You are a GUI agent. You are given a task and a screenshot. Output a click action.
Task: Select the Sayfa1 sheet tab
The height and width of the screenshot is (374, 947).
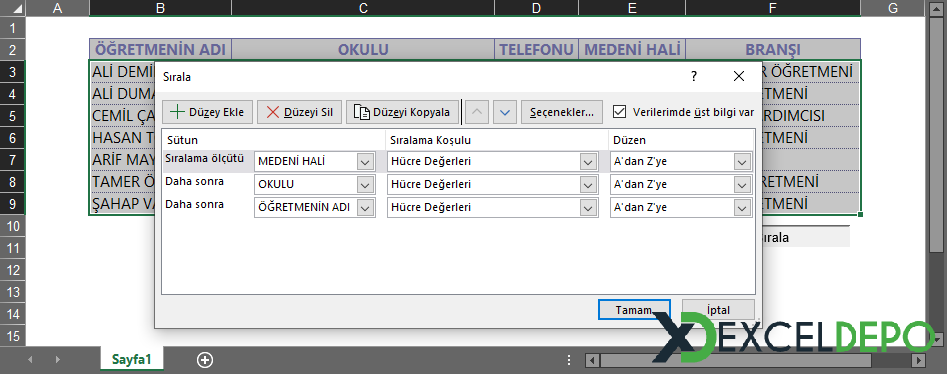tap(131, 359)
